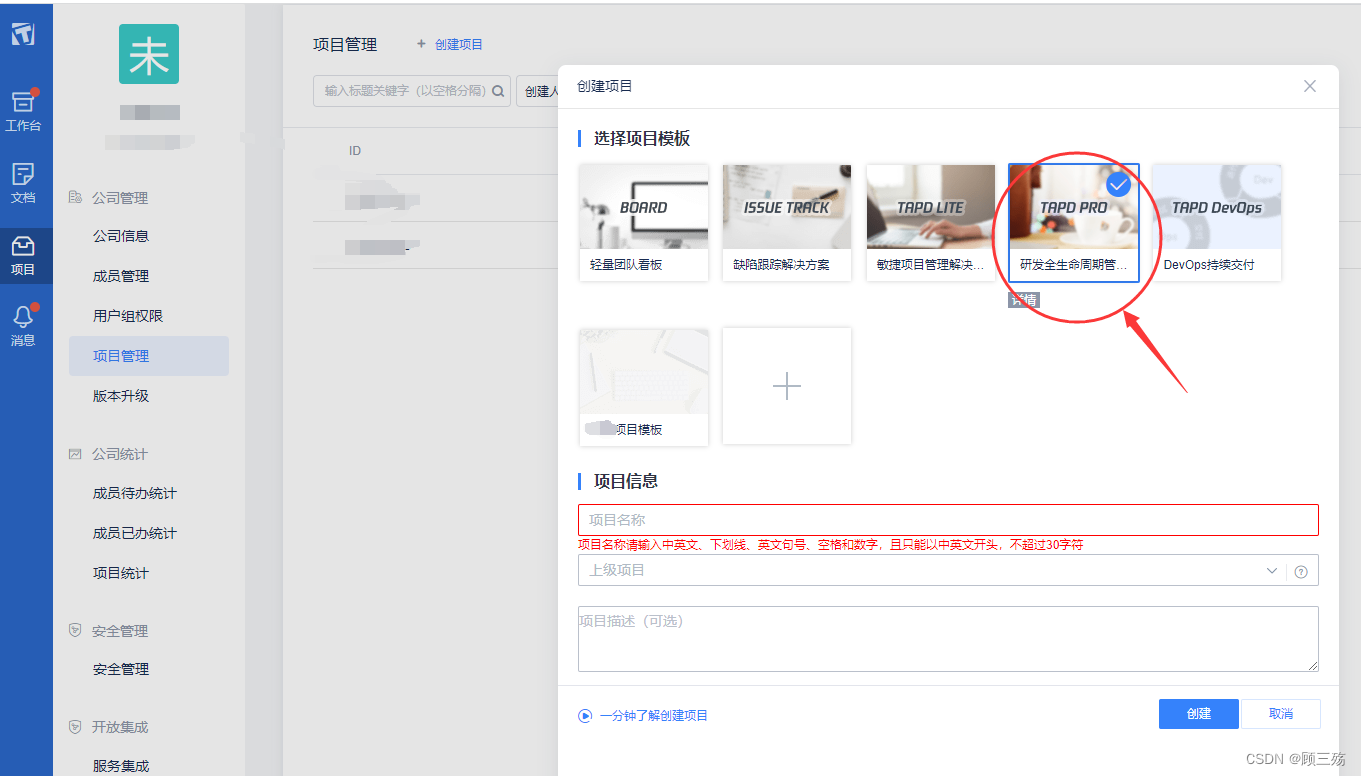Click the 选择项目模板 section heading

click(x=642, y=139)
